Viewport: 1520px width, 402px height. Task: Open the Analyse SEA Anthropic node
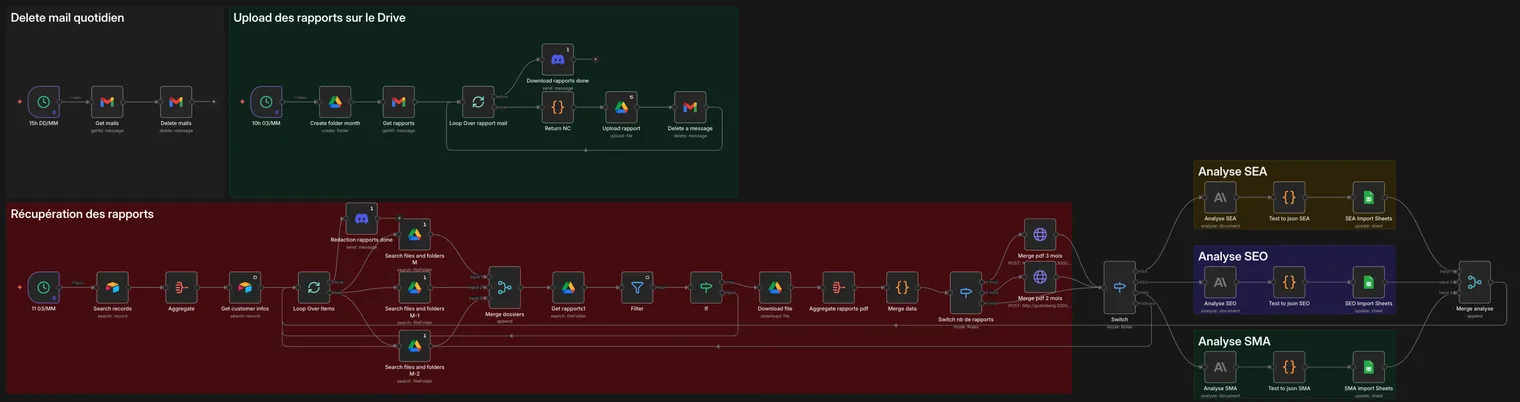[x=1219, y=197]
